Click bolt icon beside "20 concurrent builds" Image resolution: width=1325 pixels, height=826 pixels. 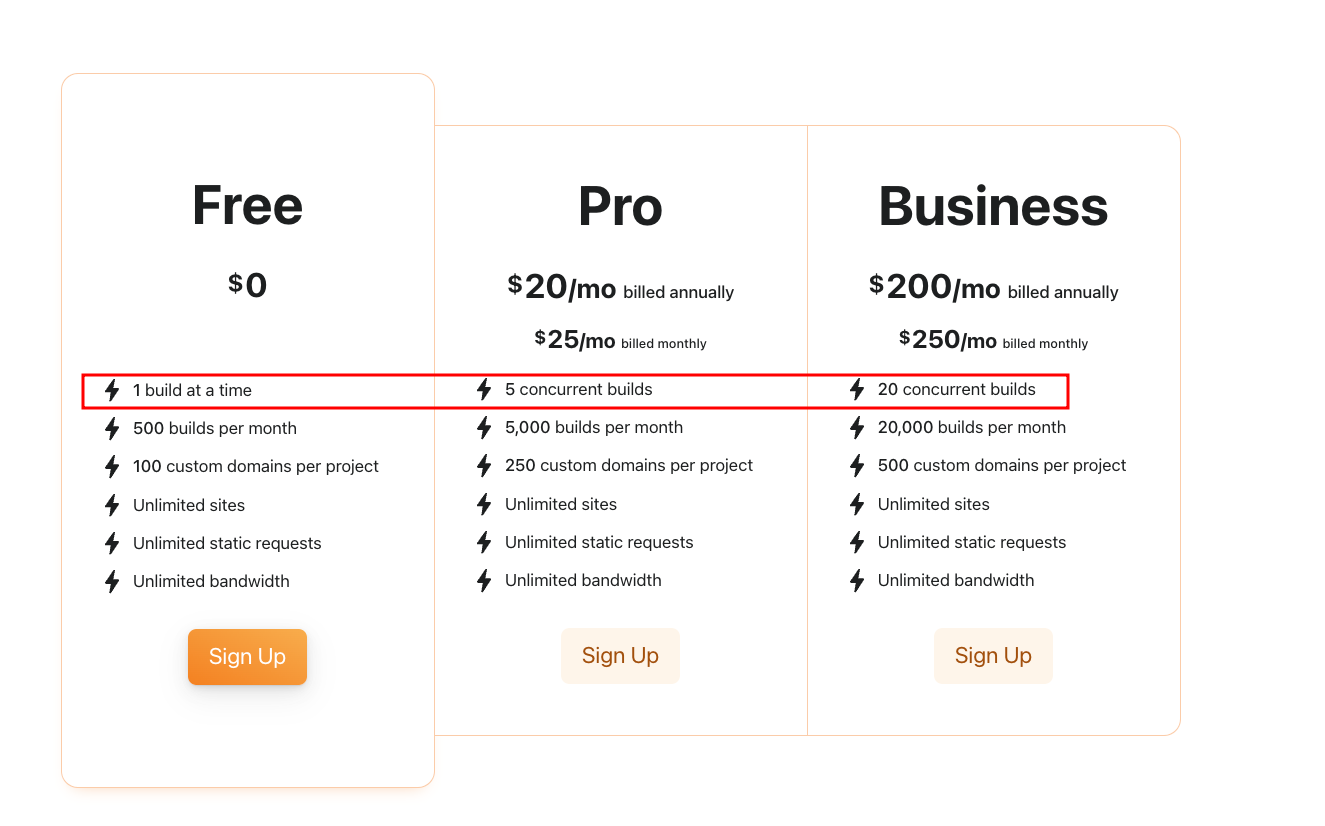click(x=857, y=389)
